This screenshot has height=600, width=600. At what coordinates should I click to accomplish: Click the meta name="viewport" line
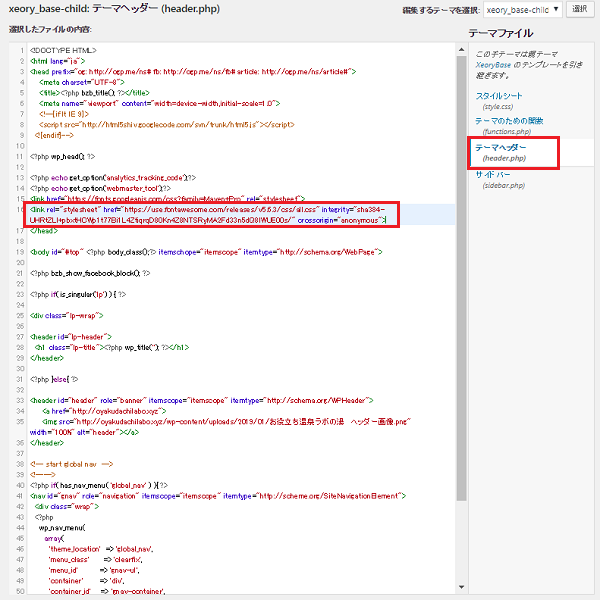[159, 103]
